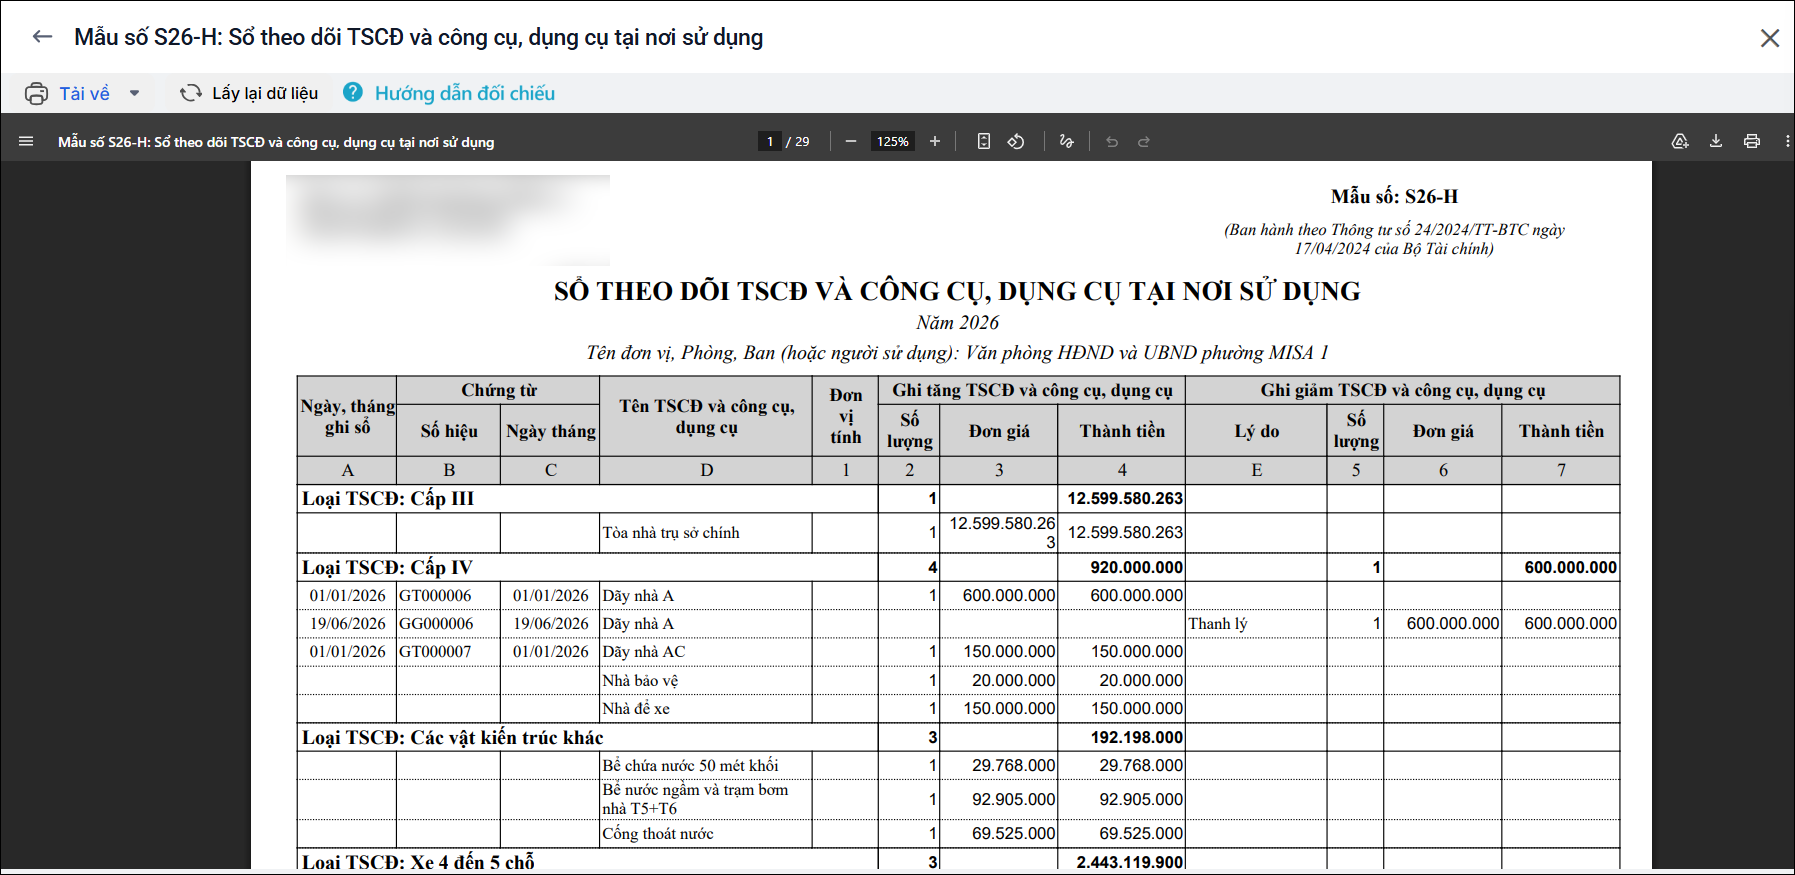
Task: Click the undo arrow in PDF toolbar
Action: click(1112, 142)
